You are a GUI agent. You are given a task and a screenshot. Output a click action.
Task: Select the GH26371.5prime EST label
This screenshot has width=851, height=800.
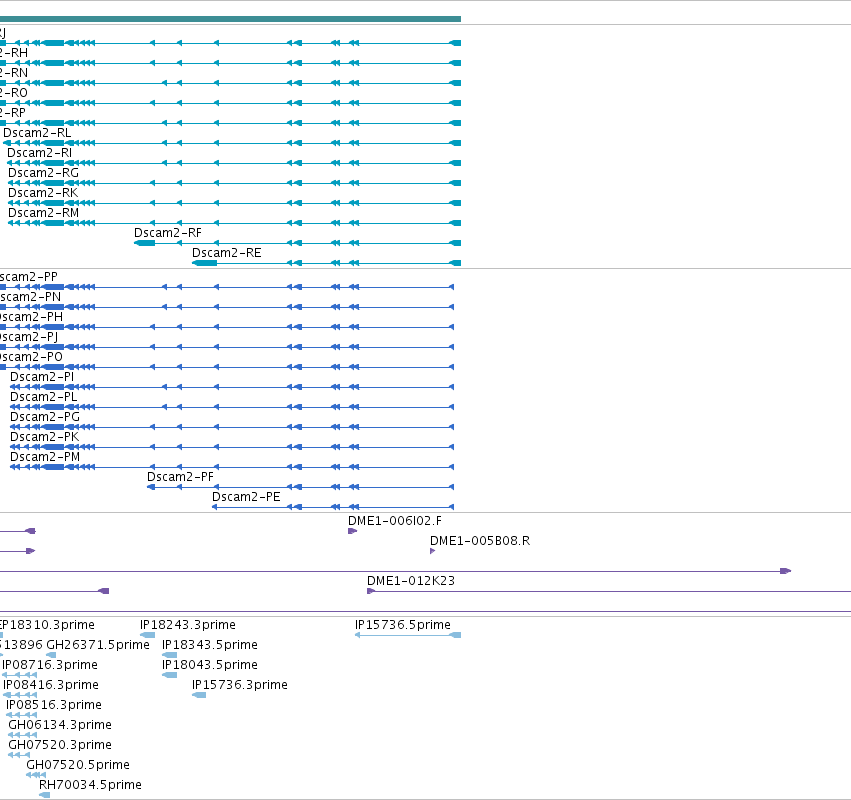pos(98,645)
